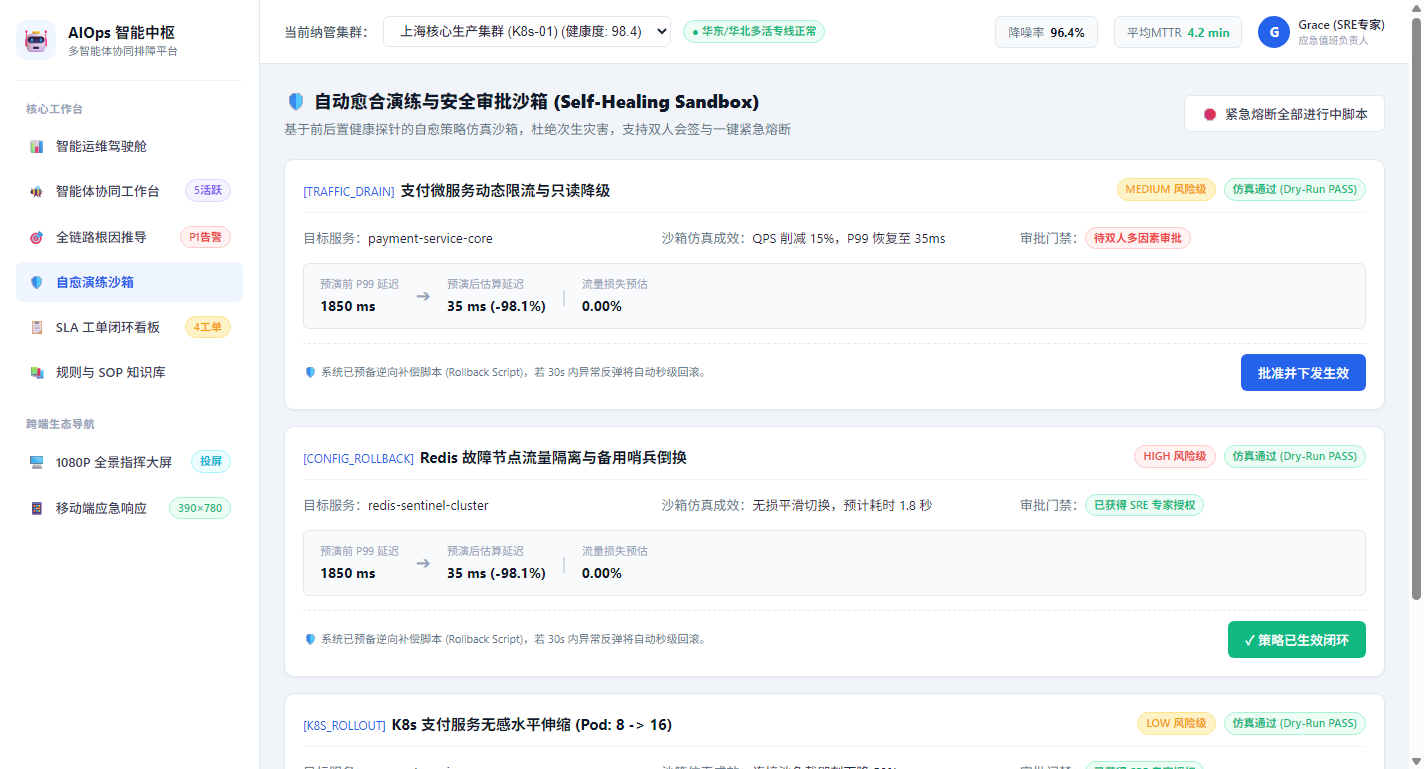The height and width of the screenshot is (769, 1424).
Task: Click the 1080P 全景指挥大屏 monitor icon
Action: [x=37, y=462]
